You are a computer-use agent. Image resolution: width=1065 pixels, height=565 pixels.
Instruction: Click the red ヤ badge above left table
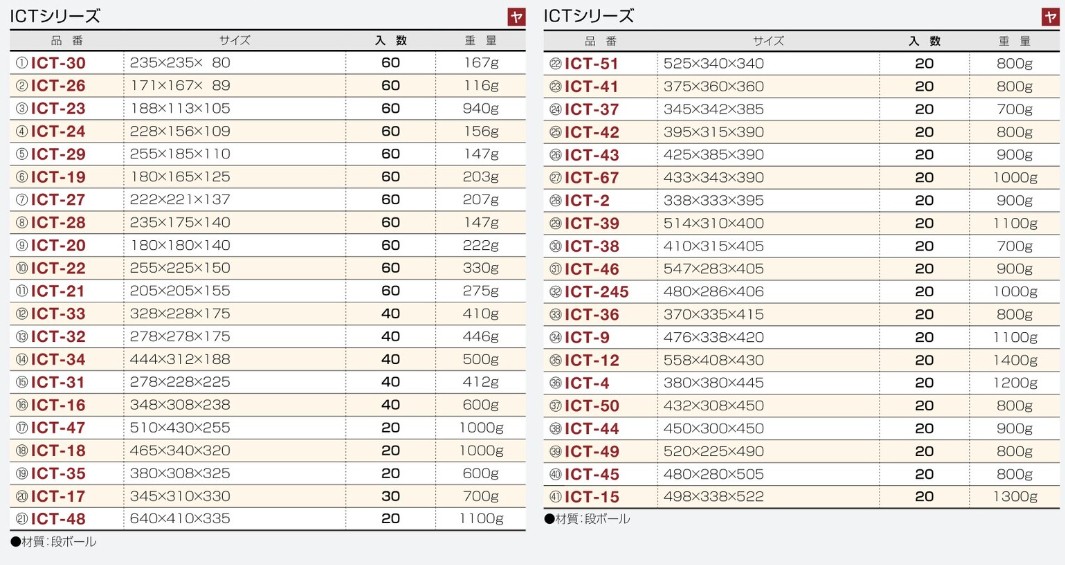(x=516, y=17)
